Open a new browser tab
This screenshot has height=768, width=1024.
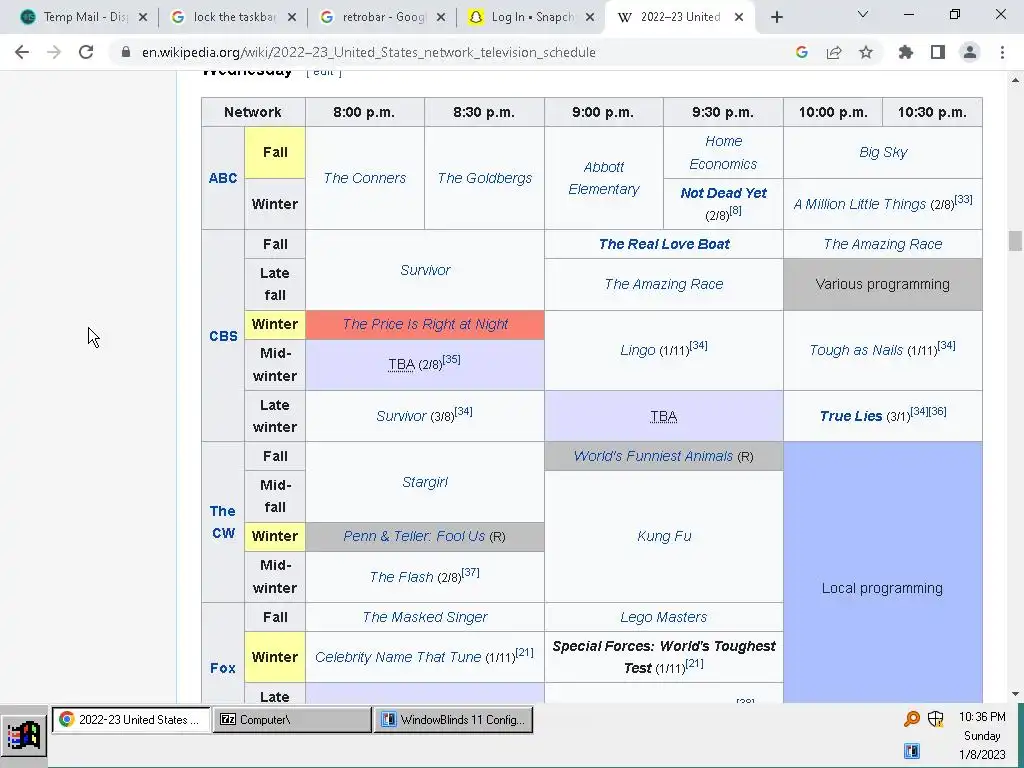point(776,18)
